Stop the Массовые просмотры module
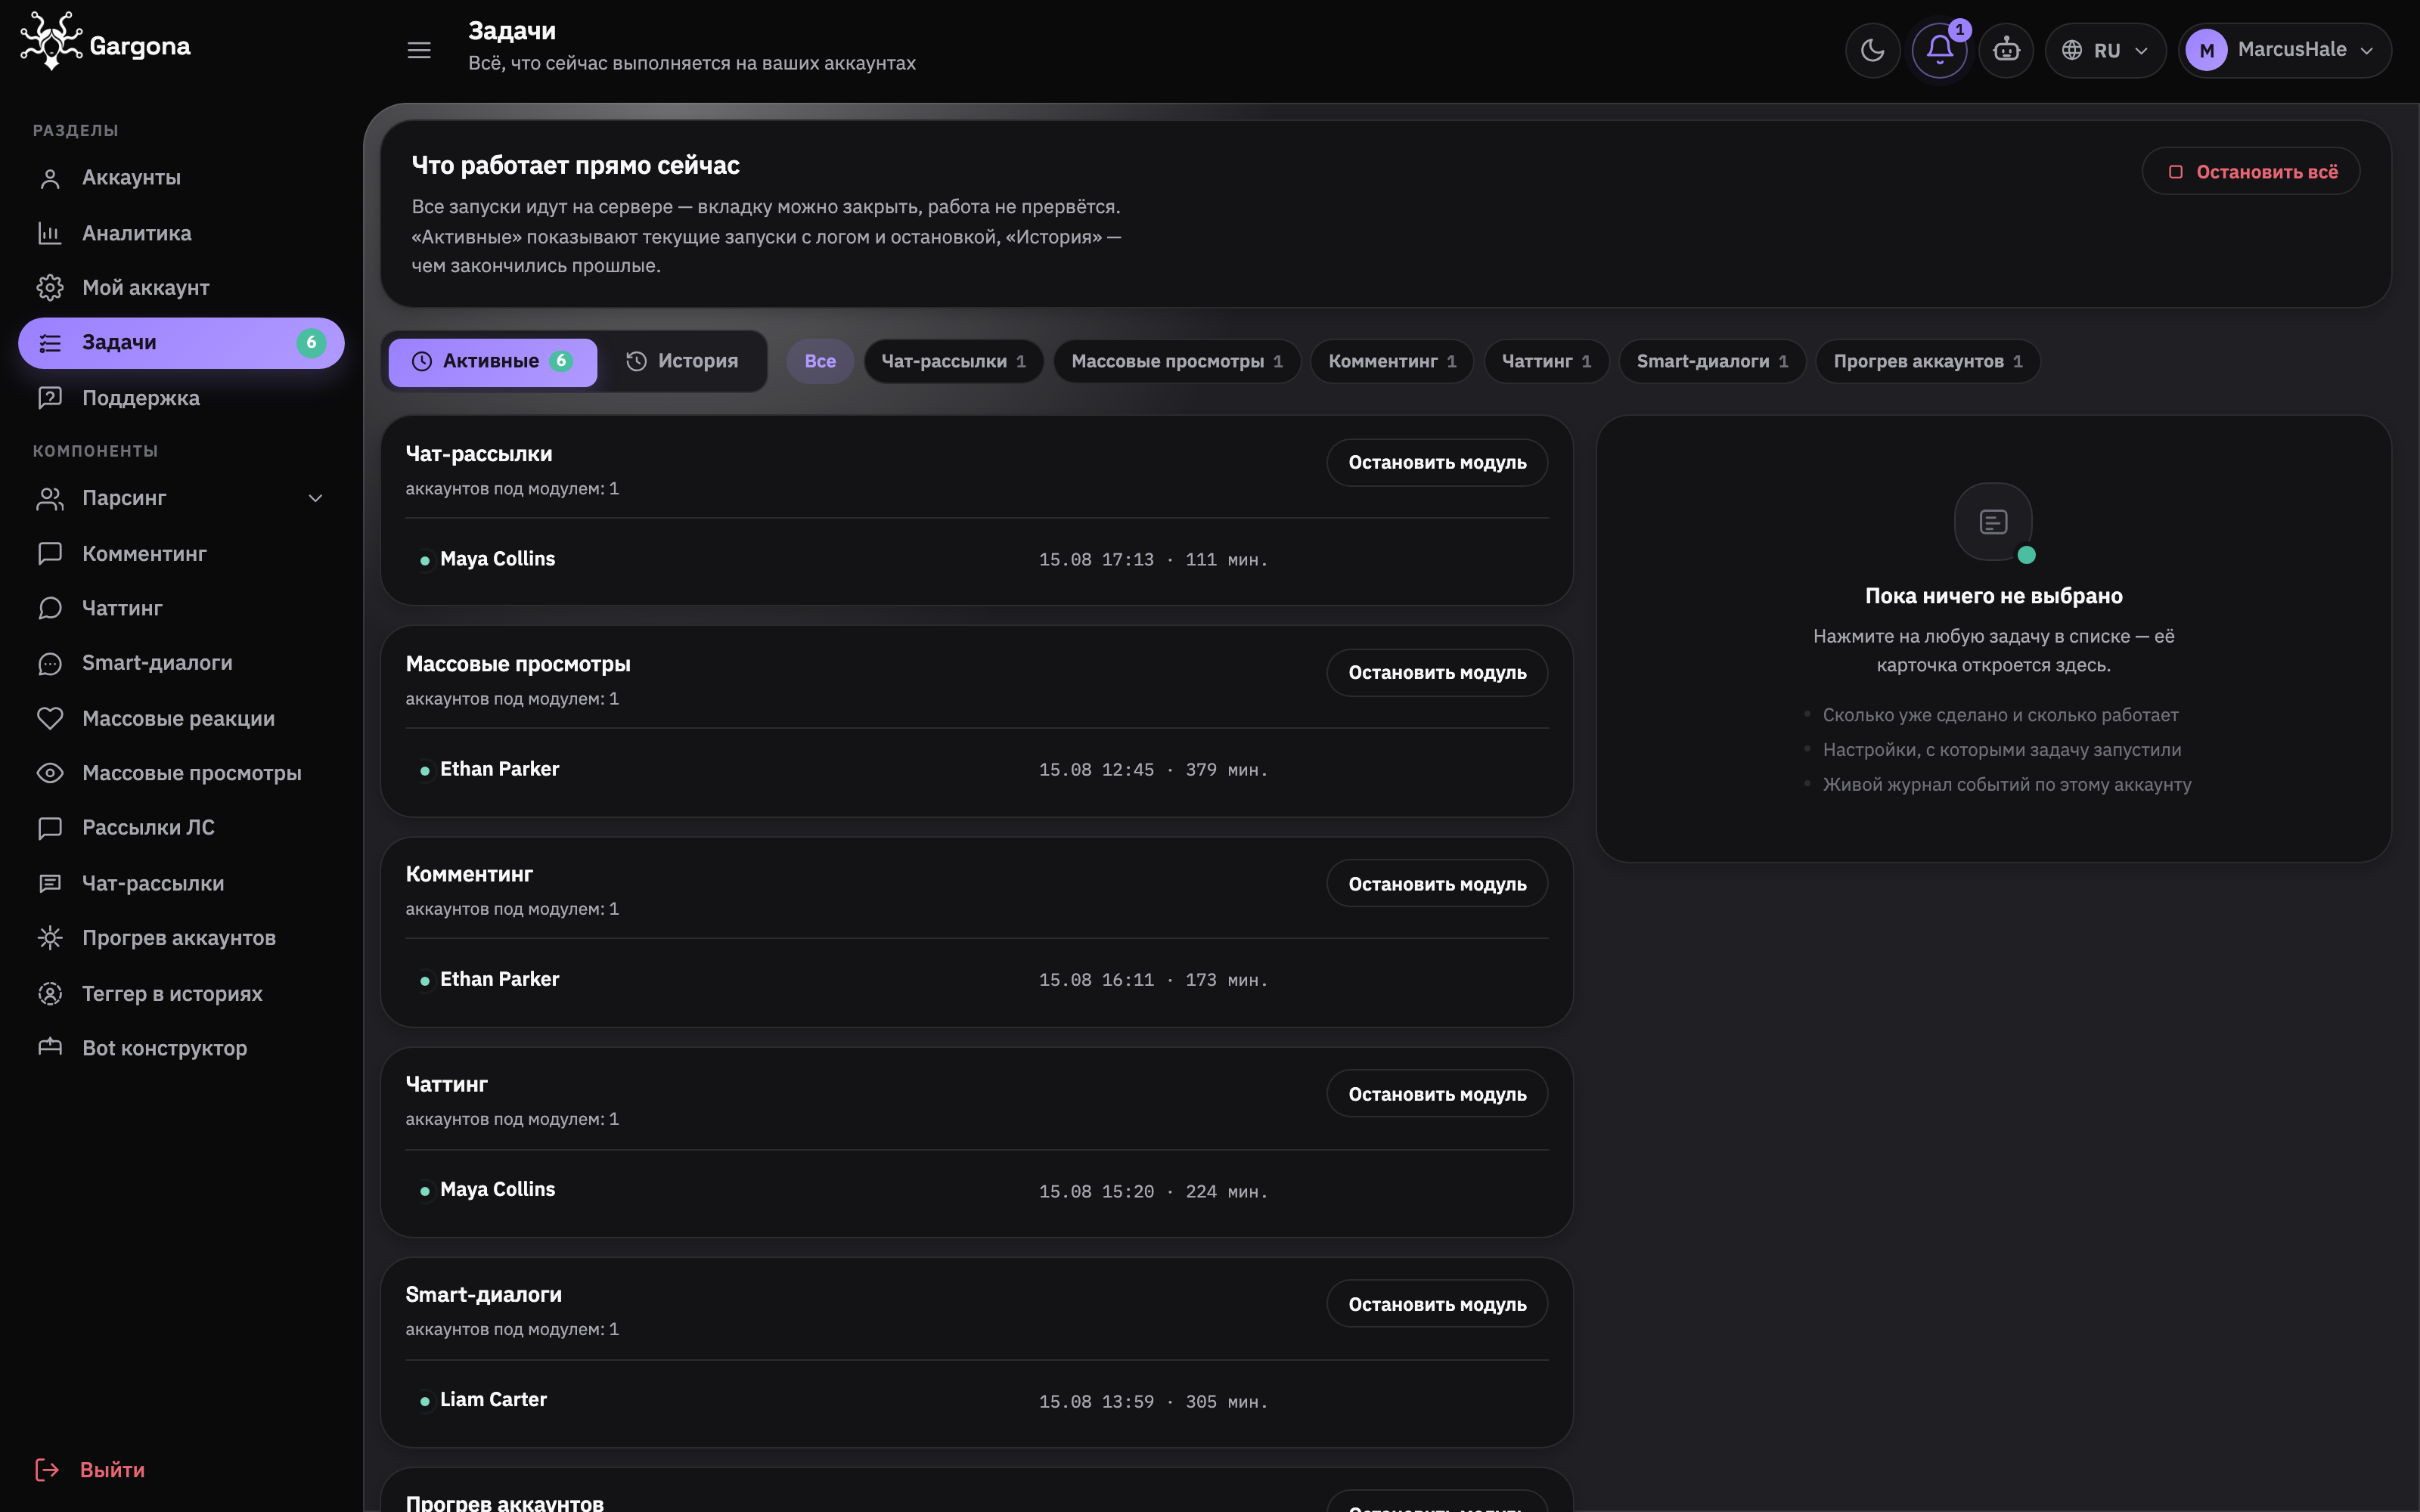Image resolution: width=2420 pixels, height=1512 pixels. (x=1437, y=673)
